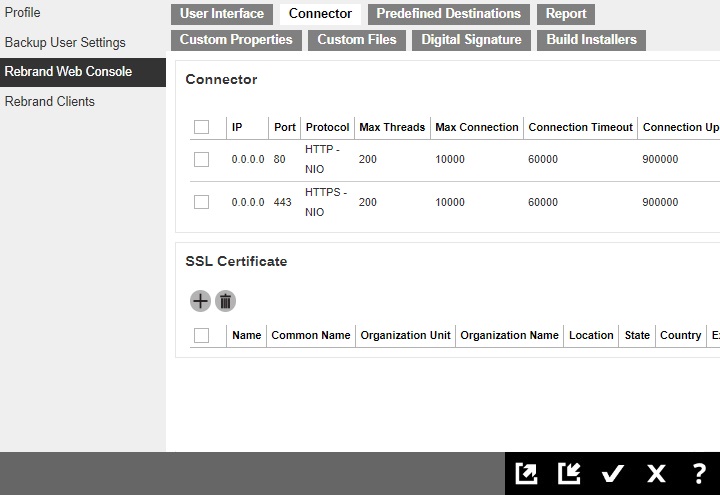The width and height of the screenshot is (720, 495).
Task: Click the X cancel icon
Action: pyautogui.click(x=656, y=474)
